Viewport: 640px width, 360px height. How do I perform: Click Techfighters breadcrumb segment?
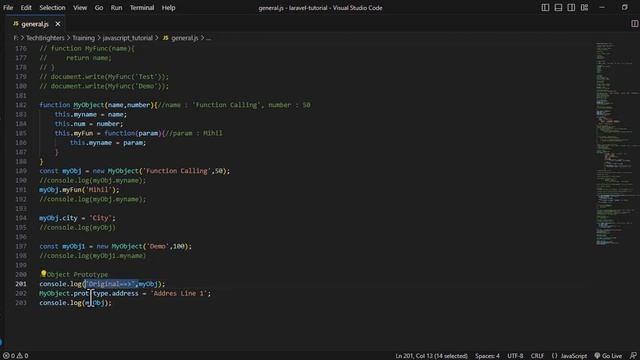(x=45, y=38)
